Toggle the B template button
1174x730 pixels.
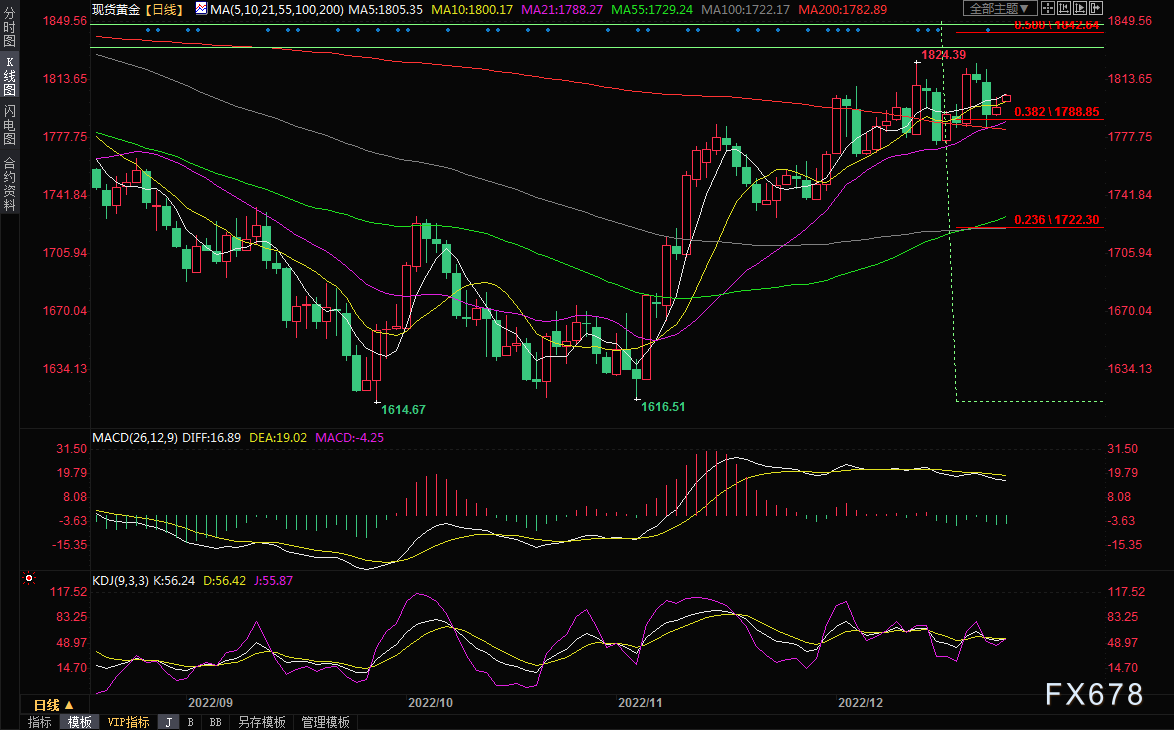pyautogui.click(x=190, y=722)
